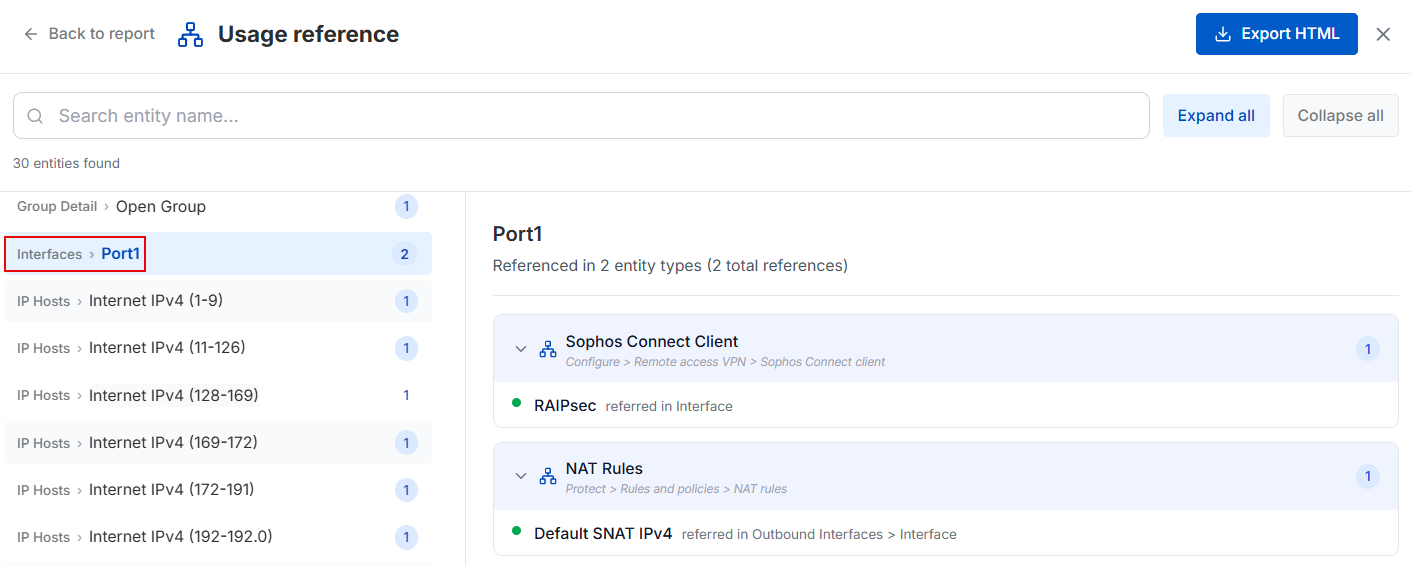1411x566 pixels.
Task: Collapse the Sophos Connect Client section
Action: coord(521,349)
